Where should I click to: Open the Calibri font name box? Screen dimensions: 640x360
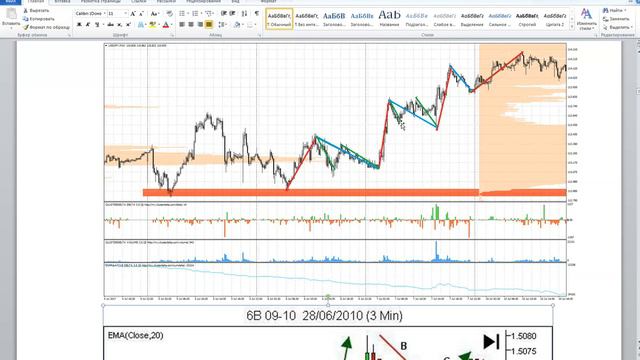click(x=90, y=13)
